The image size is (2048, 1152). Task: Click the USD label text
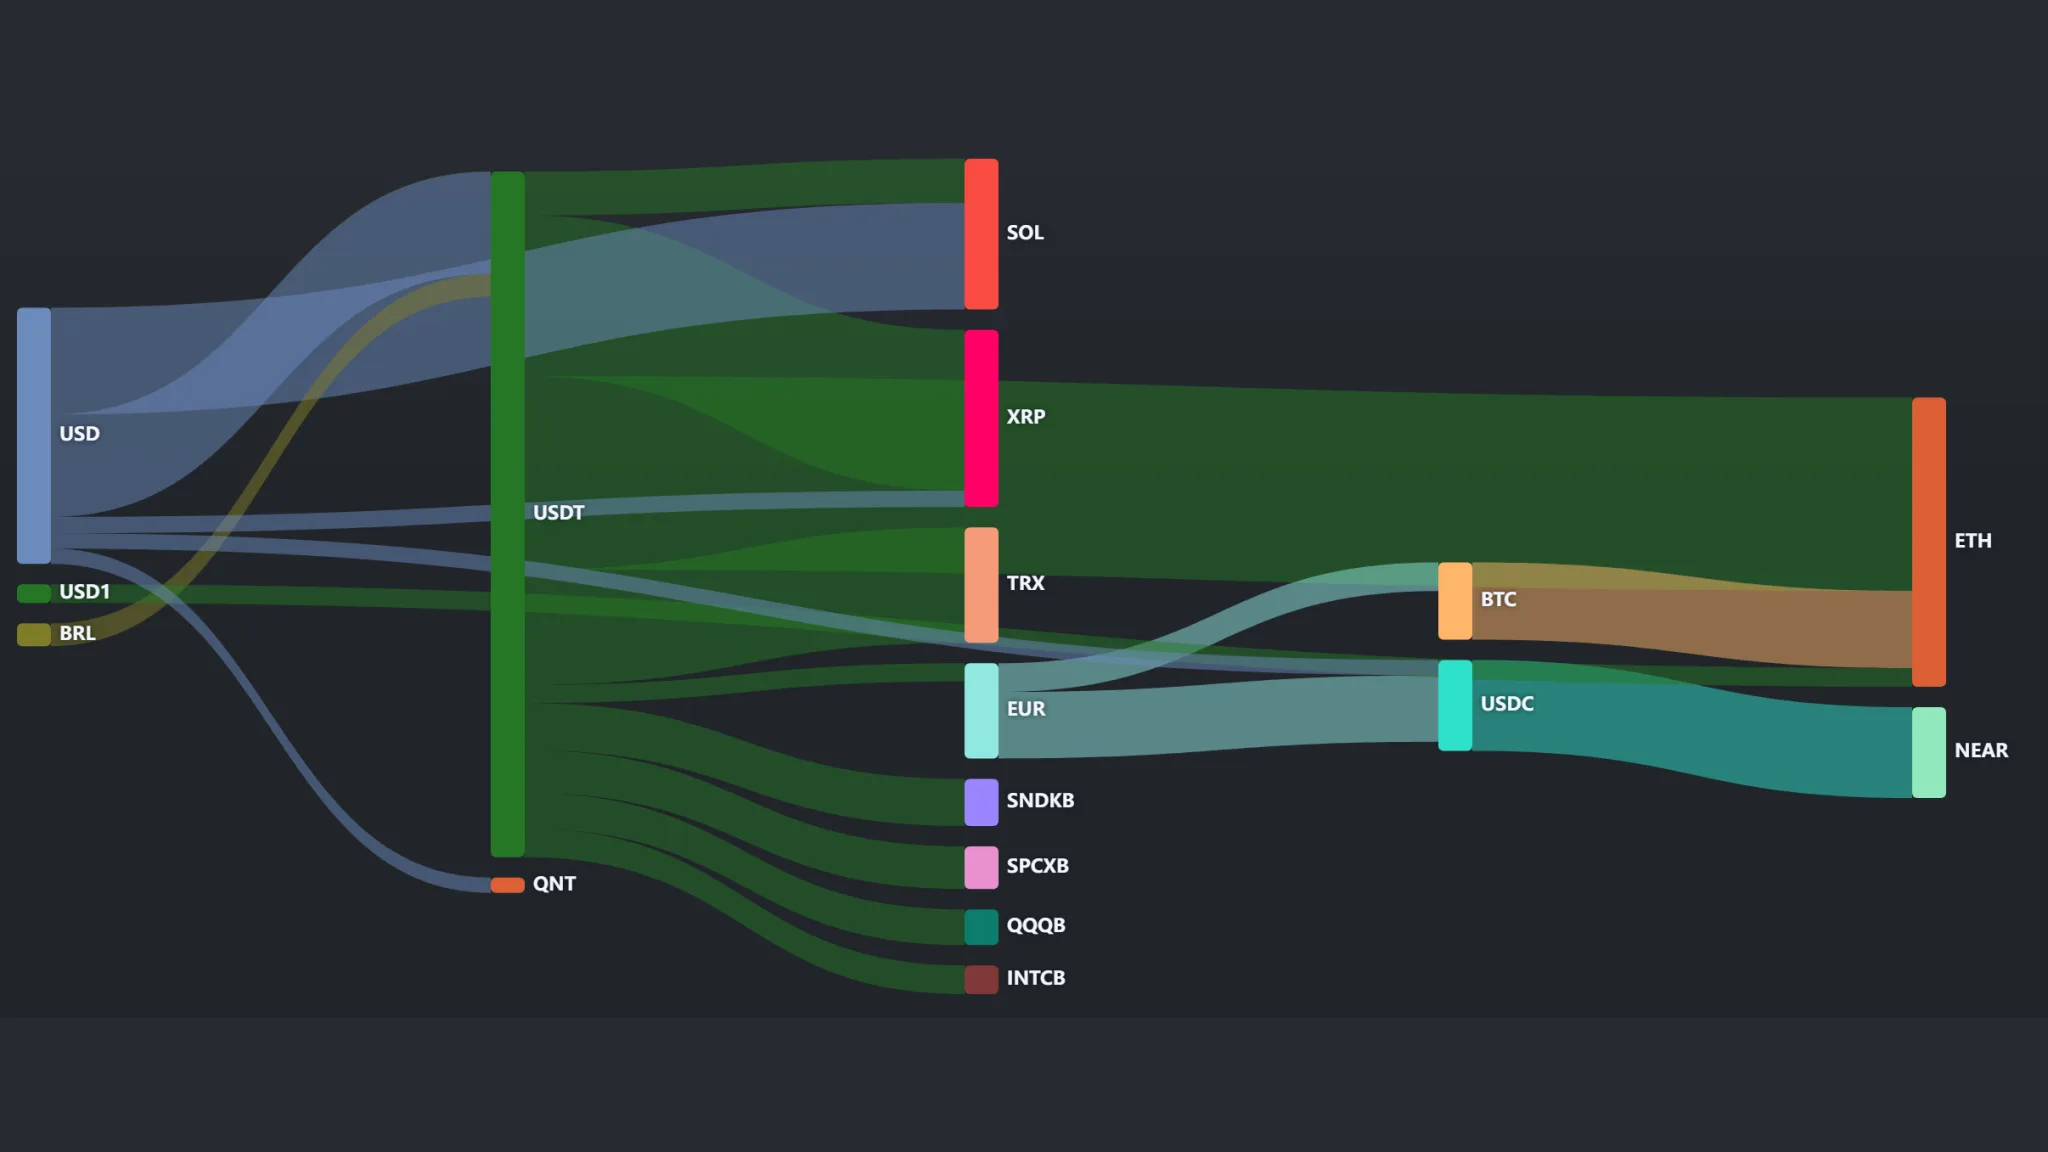tap(79, 434)
